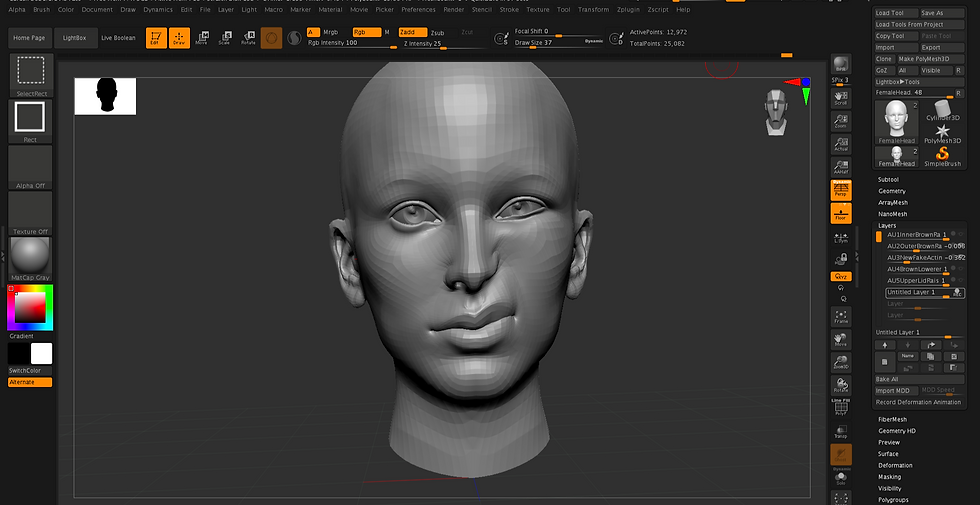This screenshot has height=505, width=980.
Task: Open the Zplugin menu
Action: 628,9
